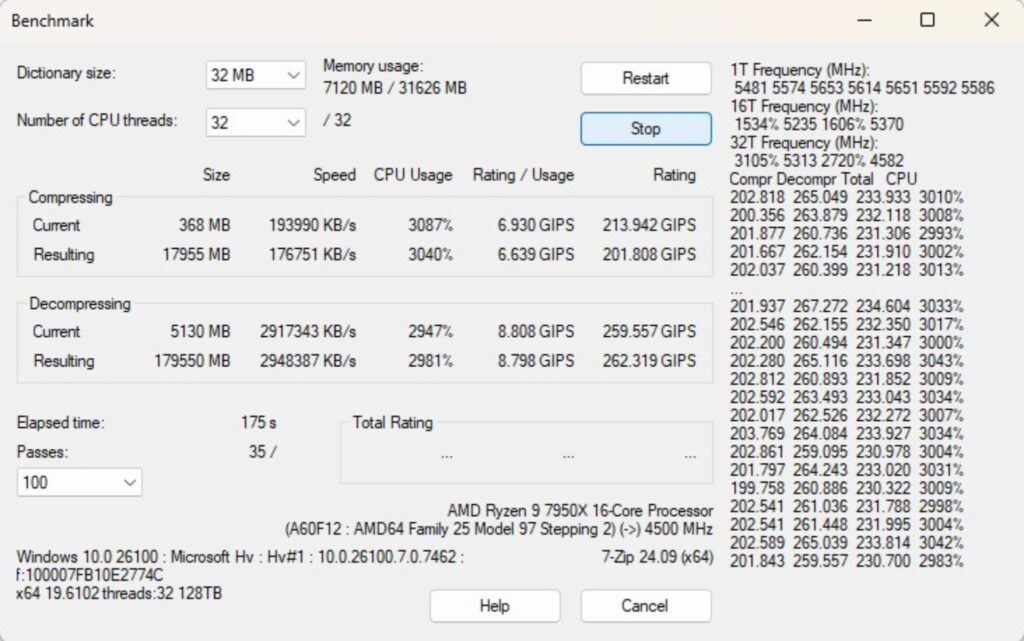
Task: Click the last log row 201.843 259.557
Action: (x=846, y=561)
